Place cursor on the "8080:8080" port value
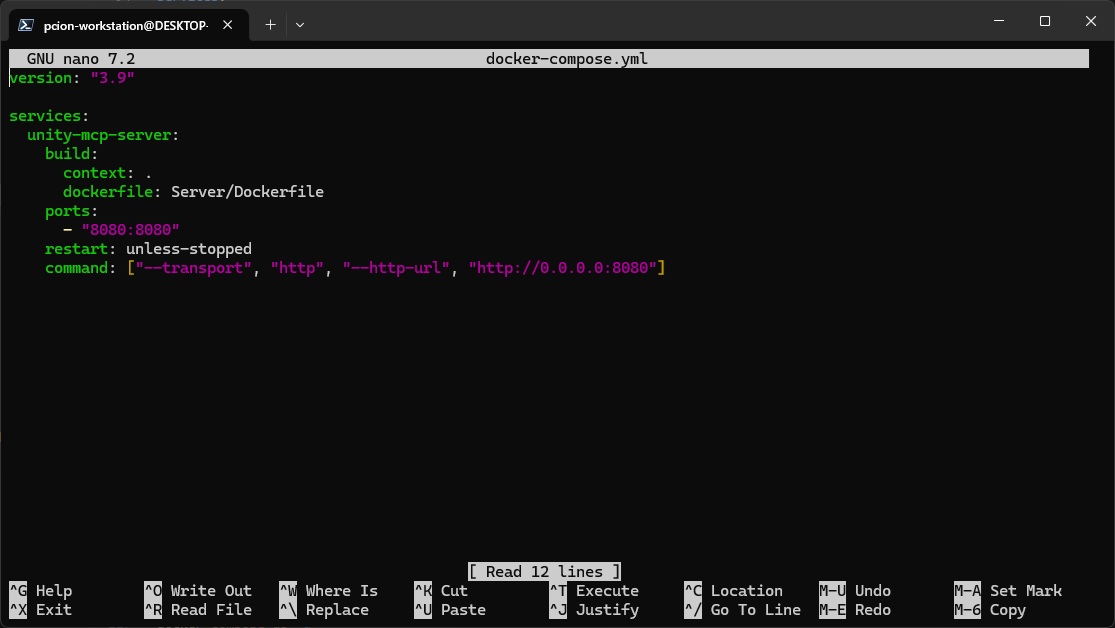Image resolution: width=1115 pixels, height=628 pixels. (130, 230)
